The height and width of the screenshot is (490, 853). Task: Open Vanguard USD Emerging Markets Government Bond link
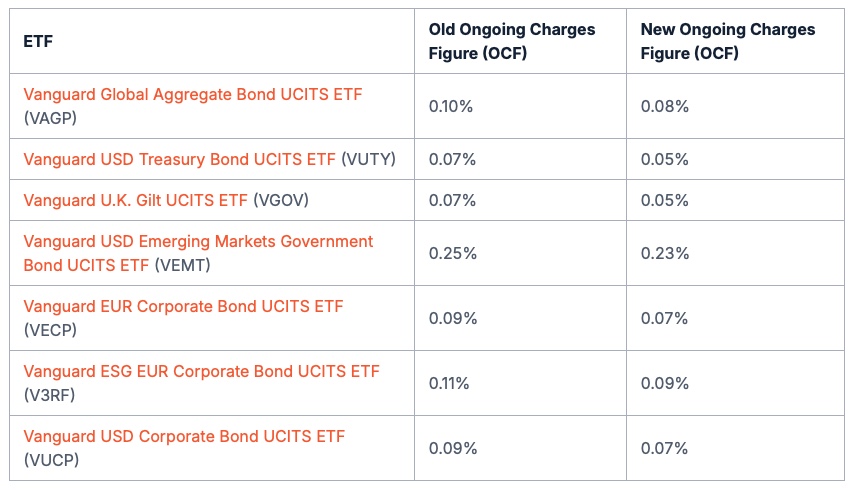pyautogui.click(x=198, y=242)
